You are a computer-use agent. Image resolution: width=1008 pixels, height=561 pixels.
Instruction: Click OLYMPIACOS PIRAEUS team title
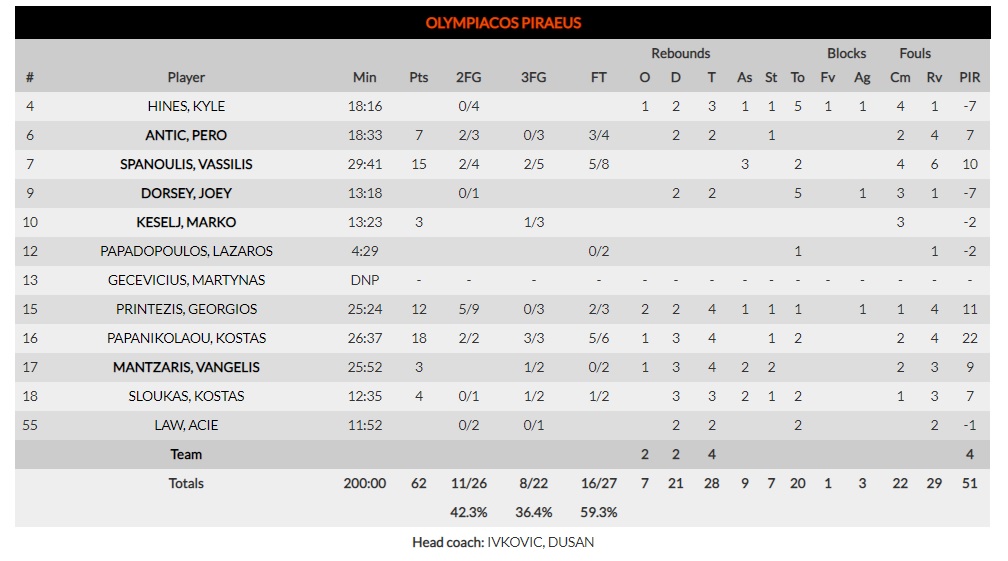tap(503, 23)
